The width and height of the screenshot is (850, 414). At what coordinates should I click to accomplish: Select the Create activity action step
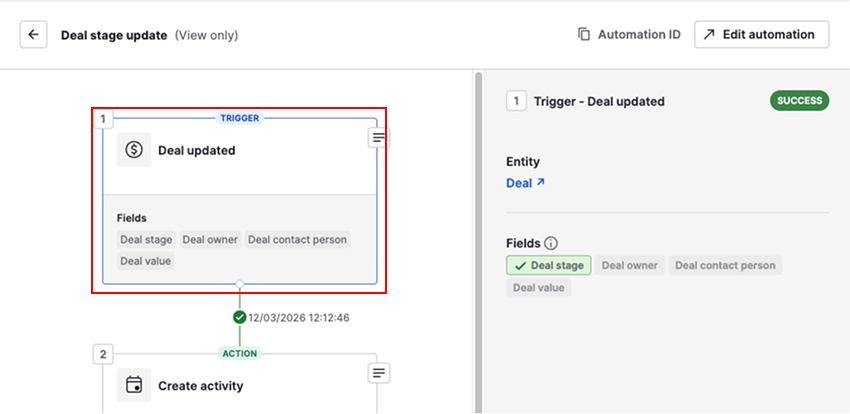(x=200, y=385)
